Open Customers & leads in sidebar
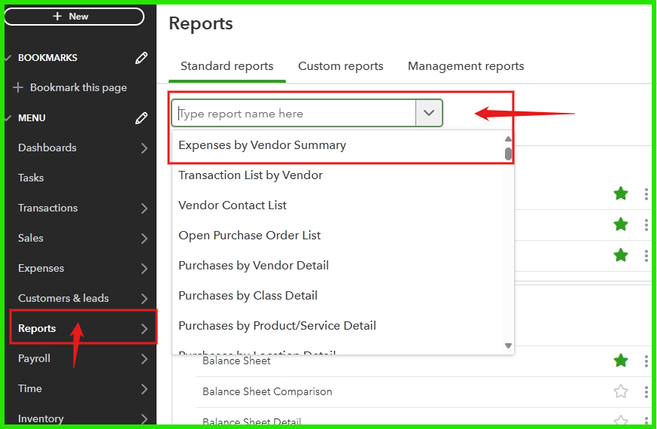Screen dimensions: 657x429 click(63, 299)
